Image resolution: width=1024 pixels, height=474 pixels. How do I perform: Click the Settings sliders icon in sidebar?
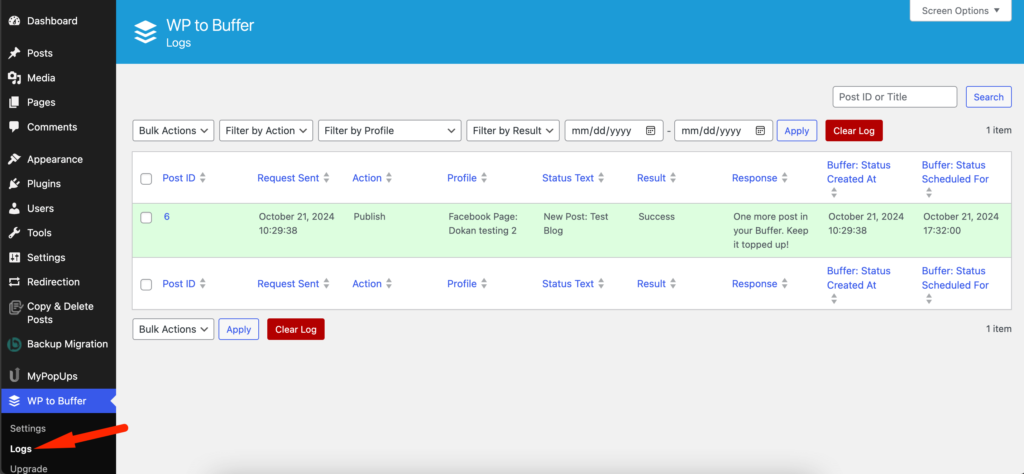point(14,257)
